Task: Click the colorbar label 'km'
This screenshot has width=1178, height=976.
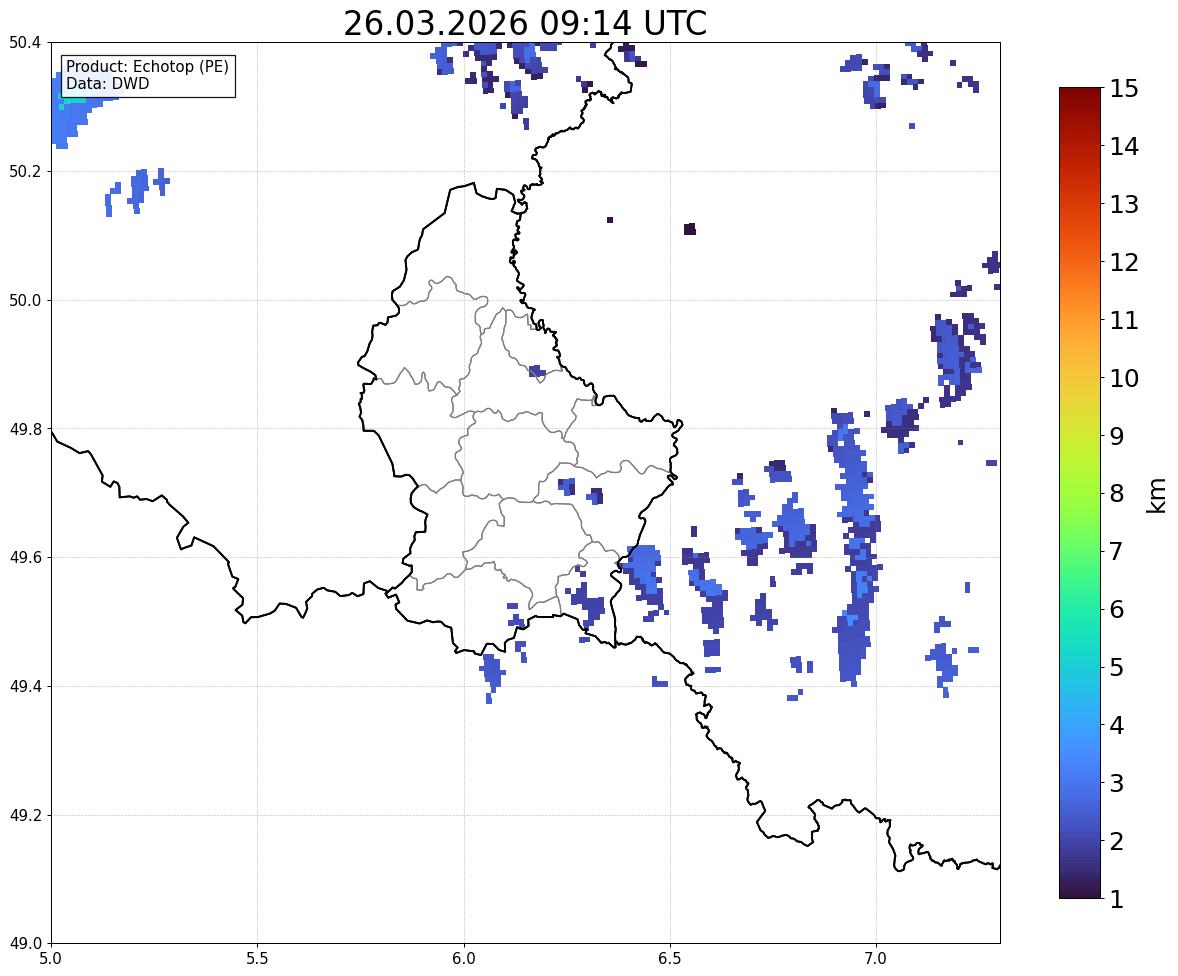Action: point(1157,495)
